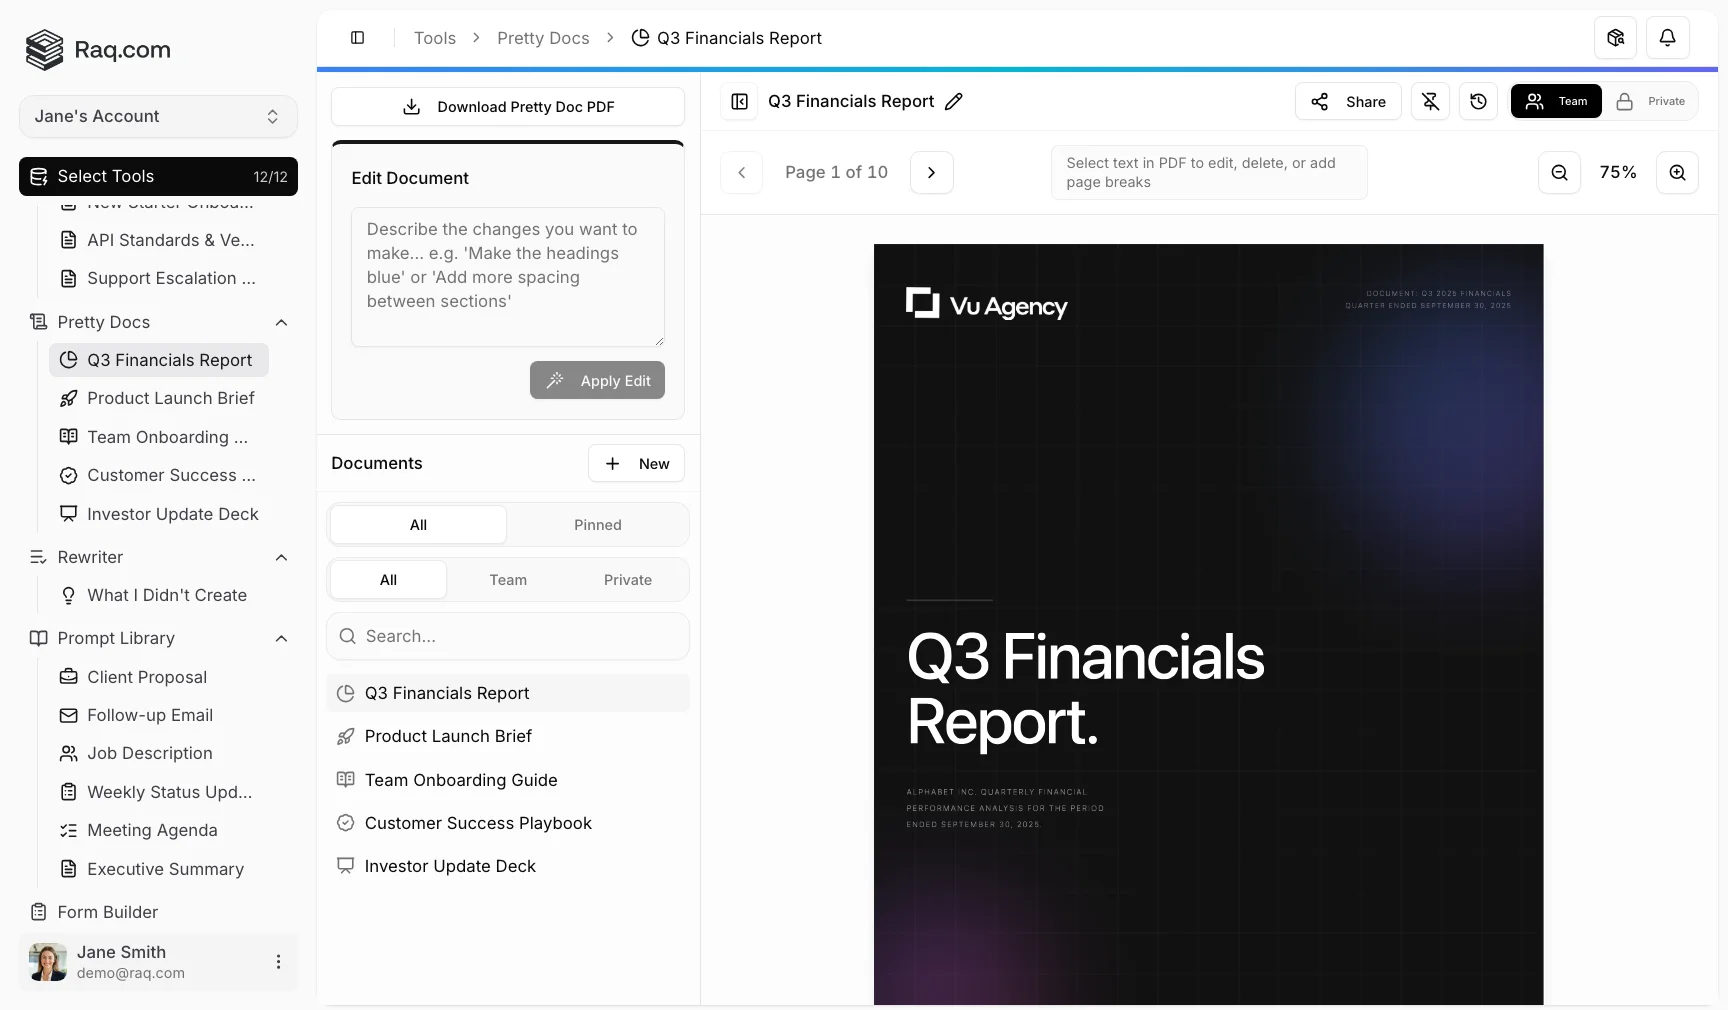Collapse the documents panel icon
Image resolution: width=1728 pixels, height=1010 pixels.
740,101
